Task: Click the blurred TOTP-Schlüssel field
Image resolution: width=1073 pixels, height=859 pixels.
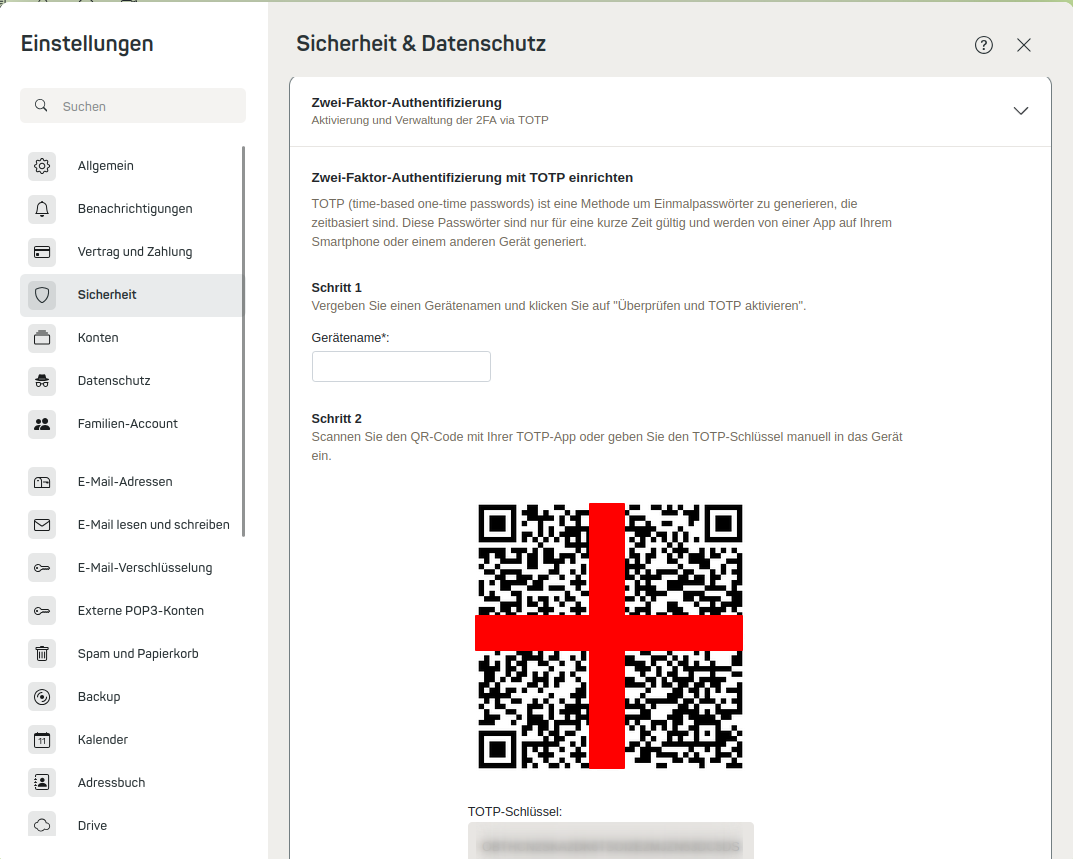Action: click(610, 841)
